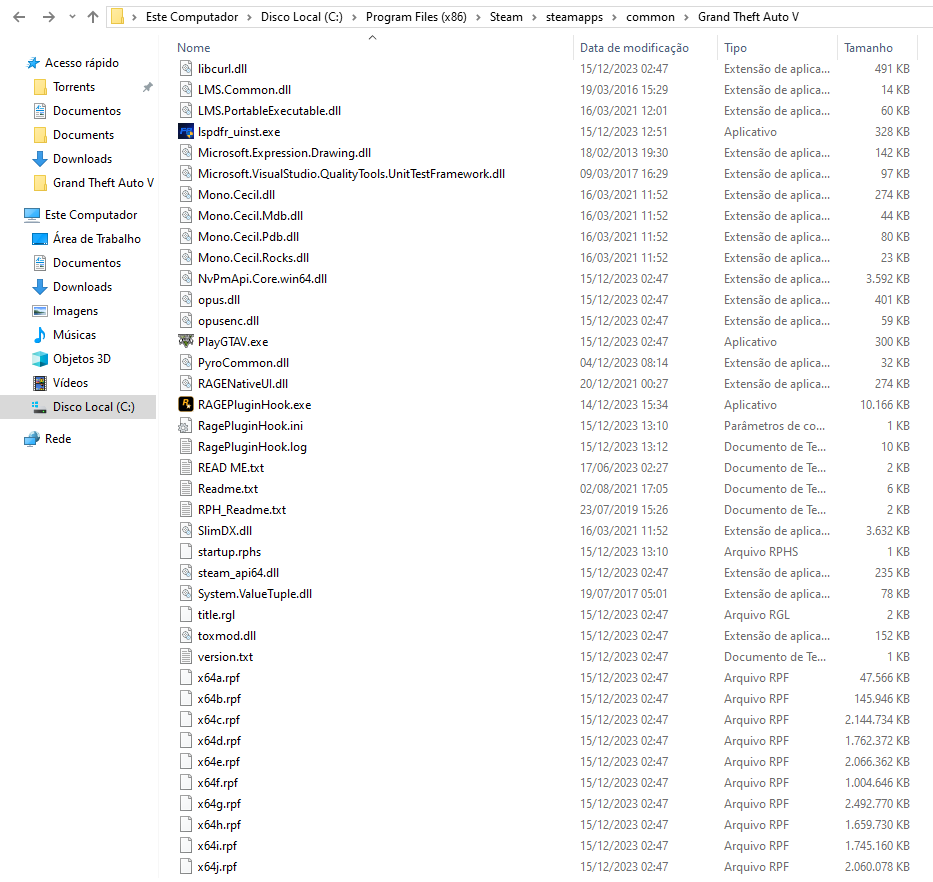
Task: Sort by Data de modificação column
Action: tap(634, 48)
